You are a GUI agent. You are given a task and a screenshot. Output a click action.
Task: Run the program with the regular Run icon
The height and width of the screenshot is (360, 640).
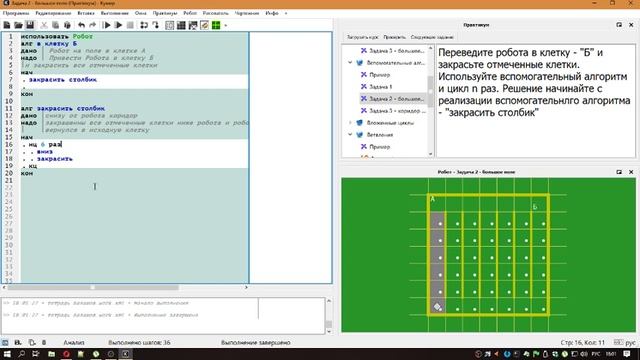pos(107,25)
